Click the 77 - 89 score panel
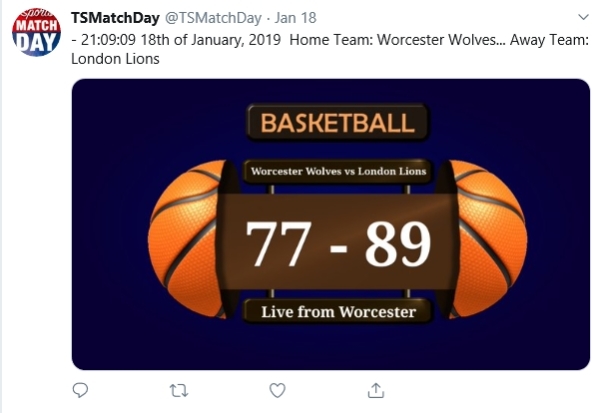 [x=338, y=242]
